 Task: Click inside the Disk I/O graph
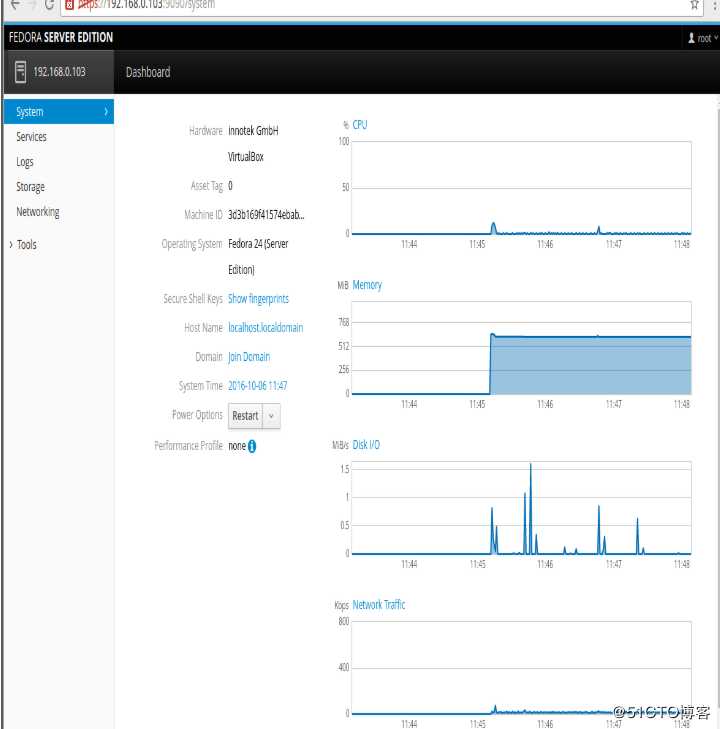[521, 508]
